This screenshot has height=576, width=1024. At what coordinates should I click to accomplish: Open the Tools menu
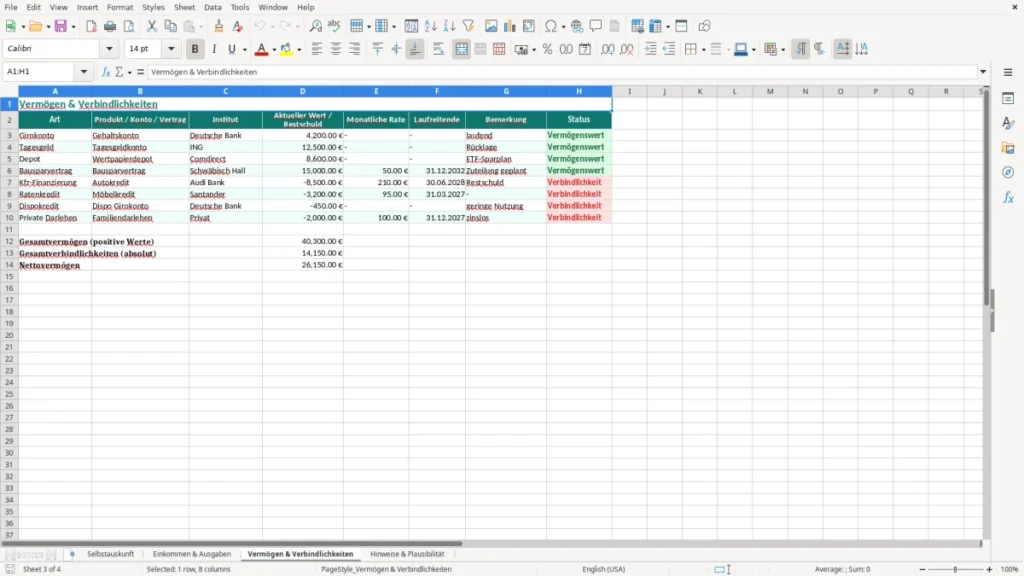(240, 7)
